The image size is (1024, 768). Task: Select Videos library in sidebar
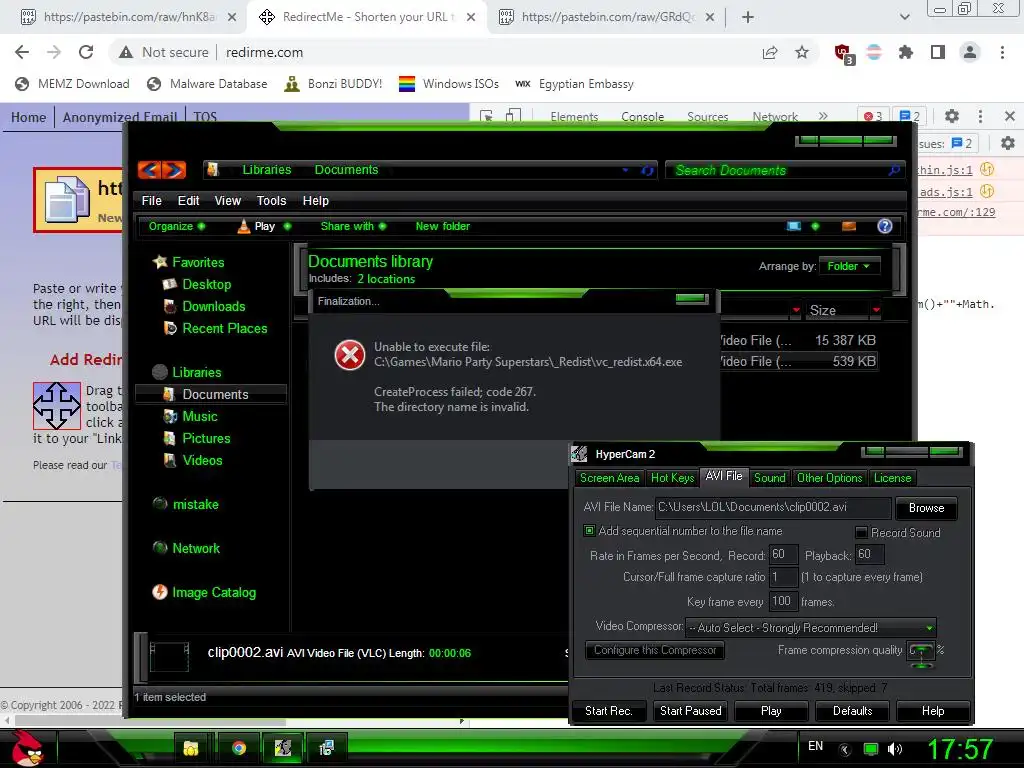click(202, 460)
